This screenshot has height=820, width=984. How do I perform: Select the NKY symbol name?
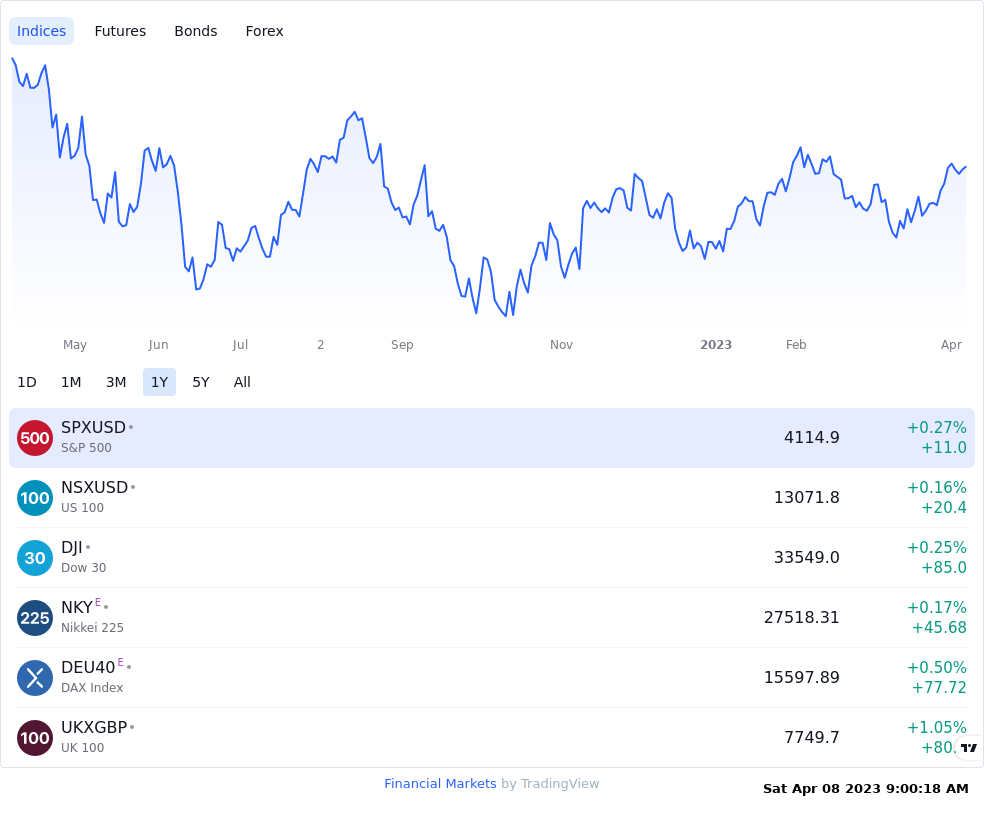point(77,607)
